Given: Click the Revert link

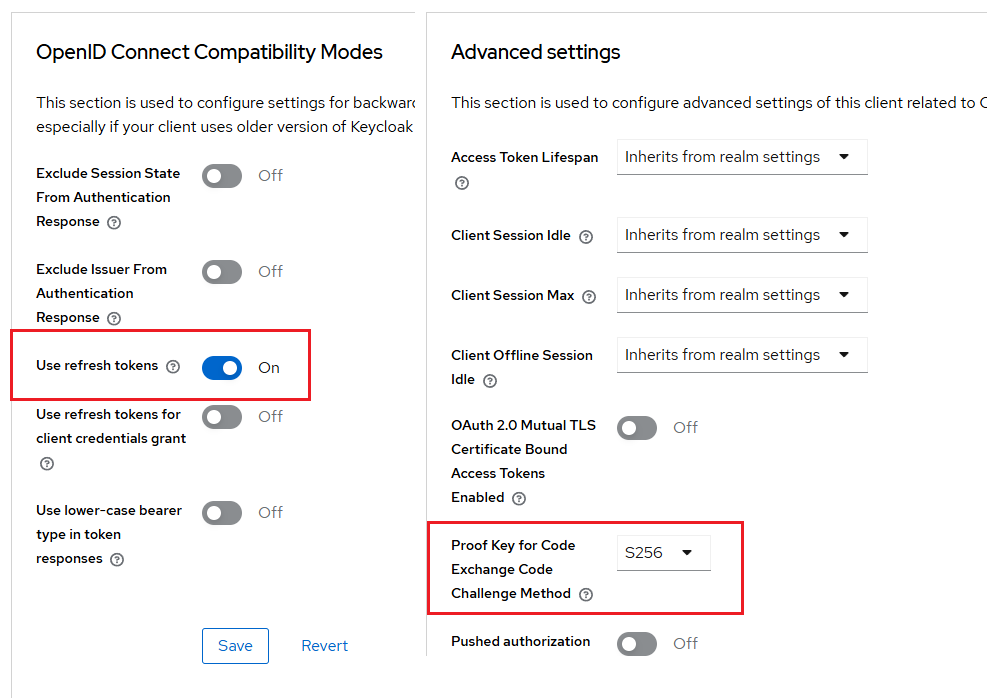Looking at the screenshot, I should (x=325, y=646).
